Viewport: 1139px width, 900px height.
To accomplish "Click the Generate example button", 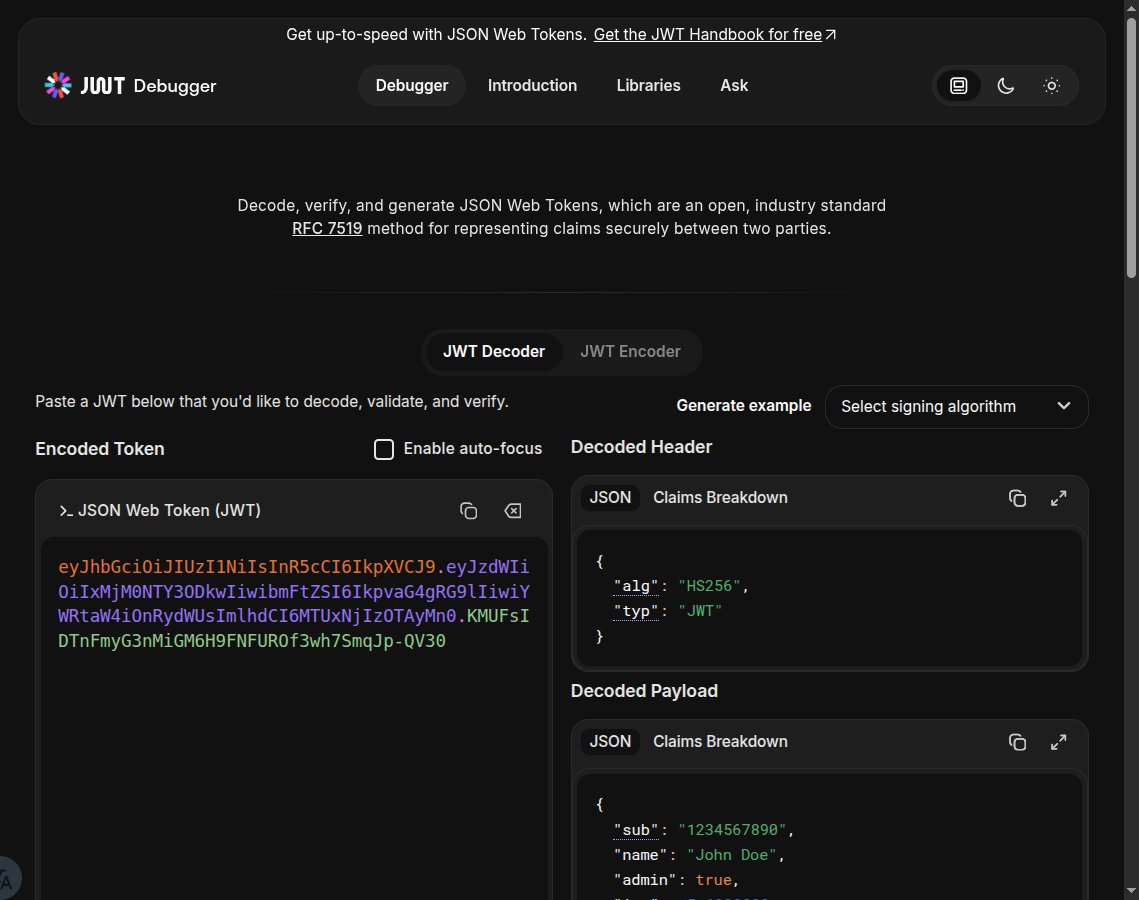I will pos(744,406).
